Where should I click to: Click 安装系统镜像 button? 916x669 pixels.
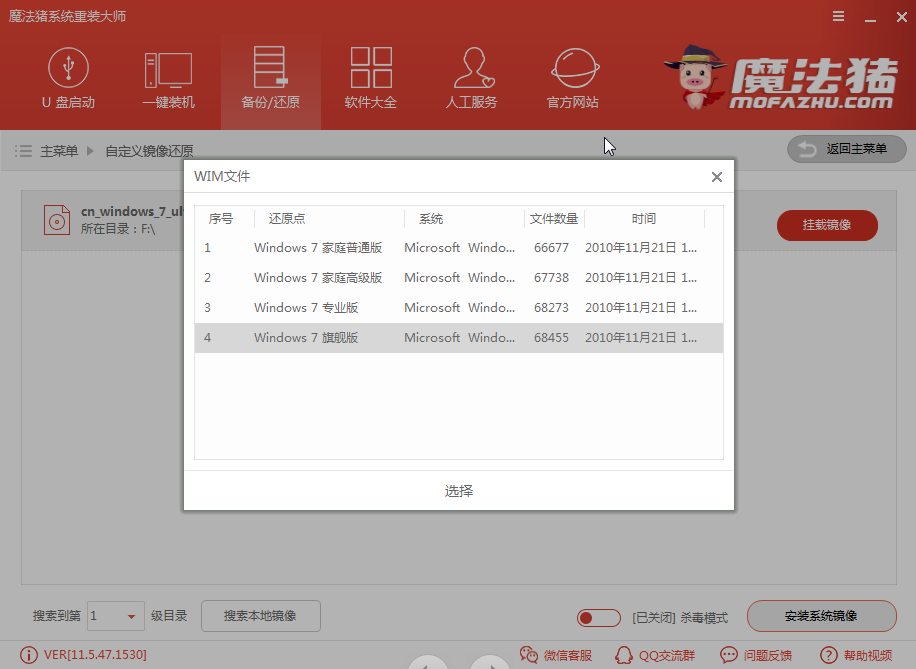[822, 617]
